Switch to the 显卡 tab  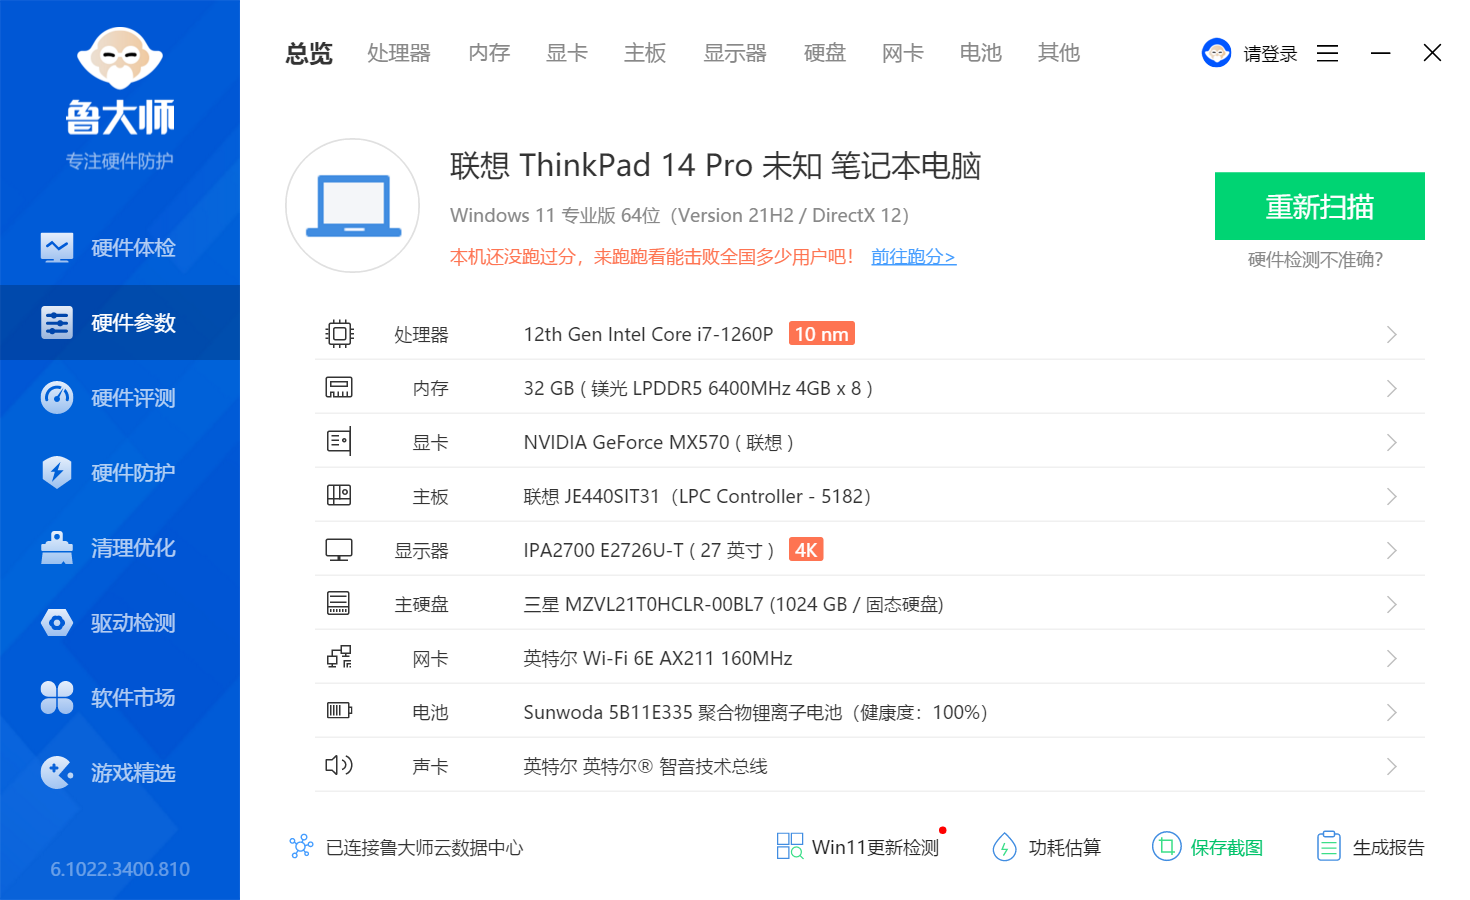[x=567, y=53]
